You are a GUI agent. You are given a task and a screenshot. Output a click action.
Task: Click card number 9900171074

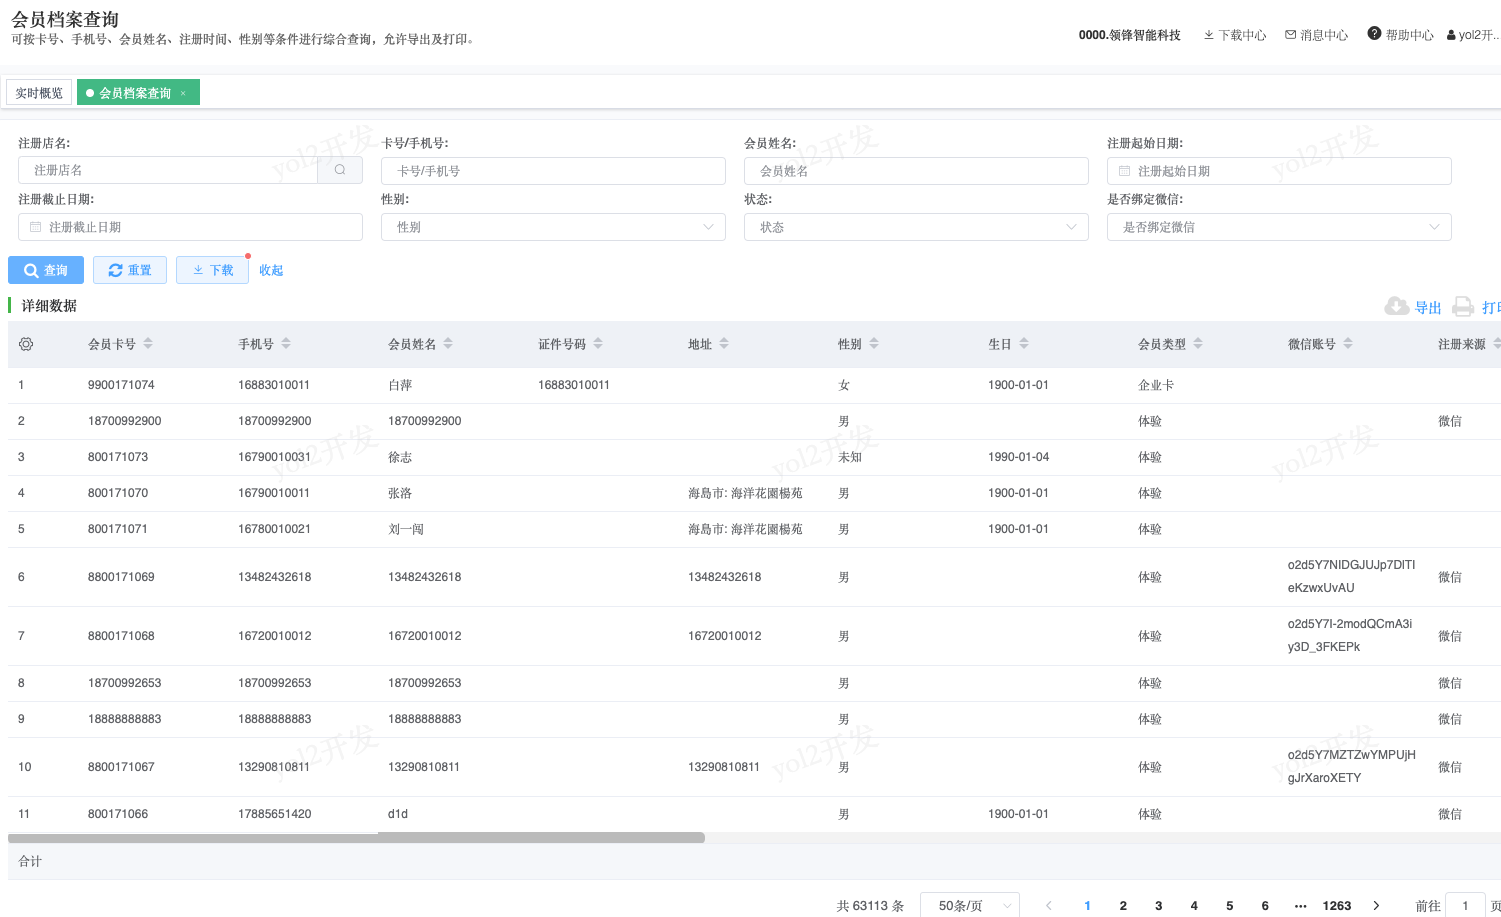click(x=121, y=385)
